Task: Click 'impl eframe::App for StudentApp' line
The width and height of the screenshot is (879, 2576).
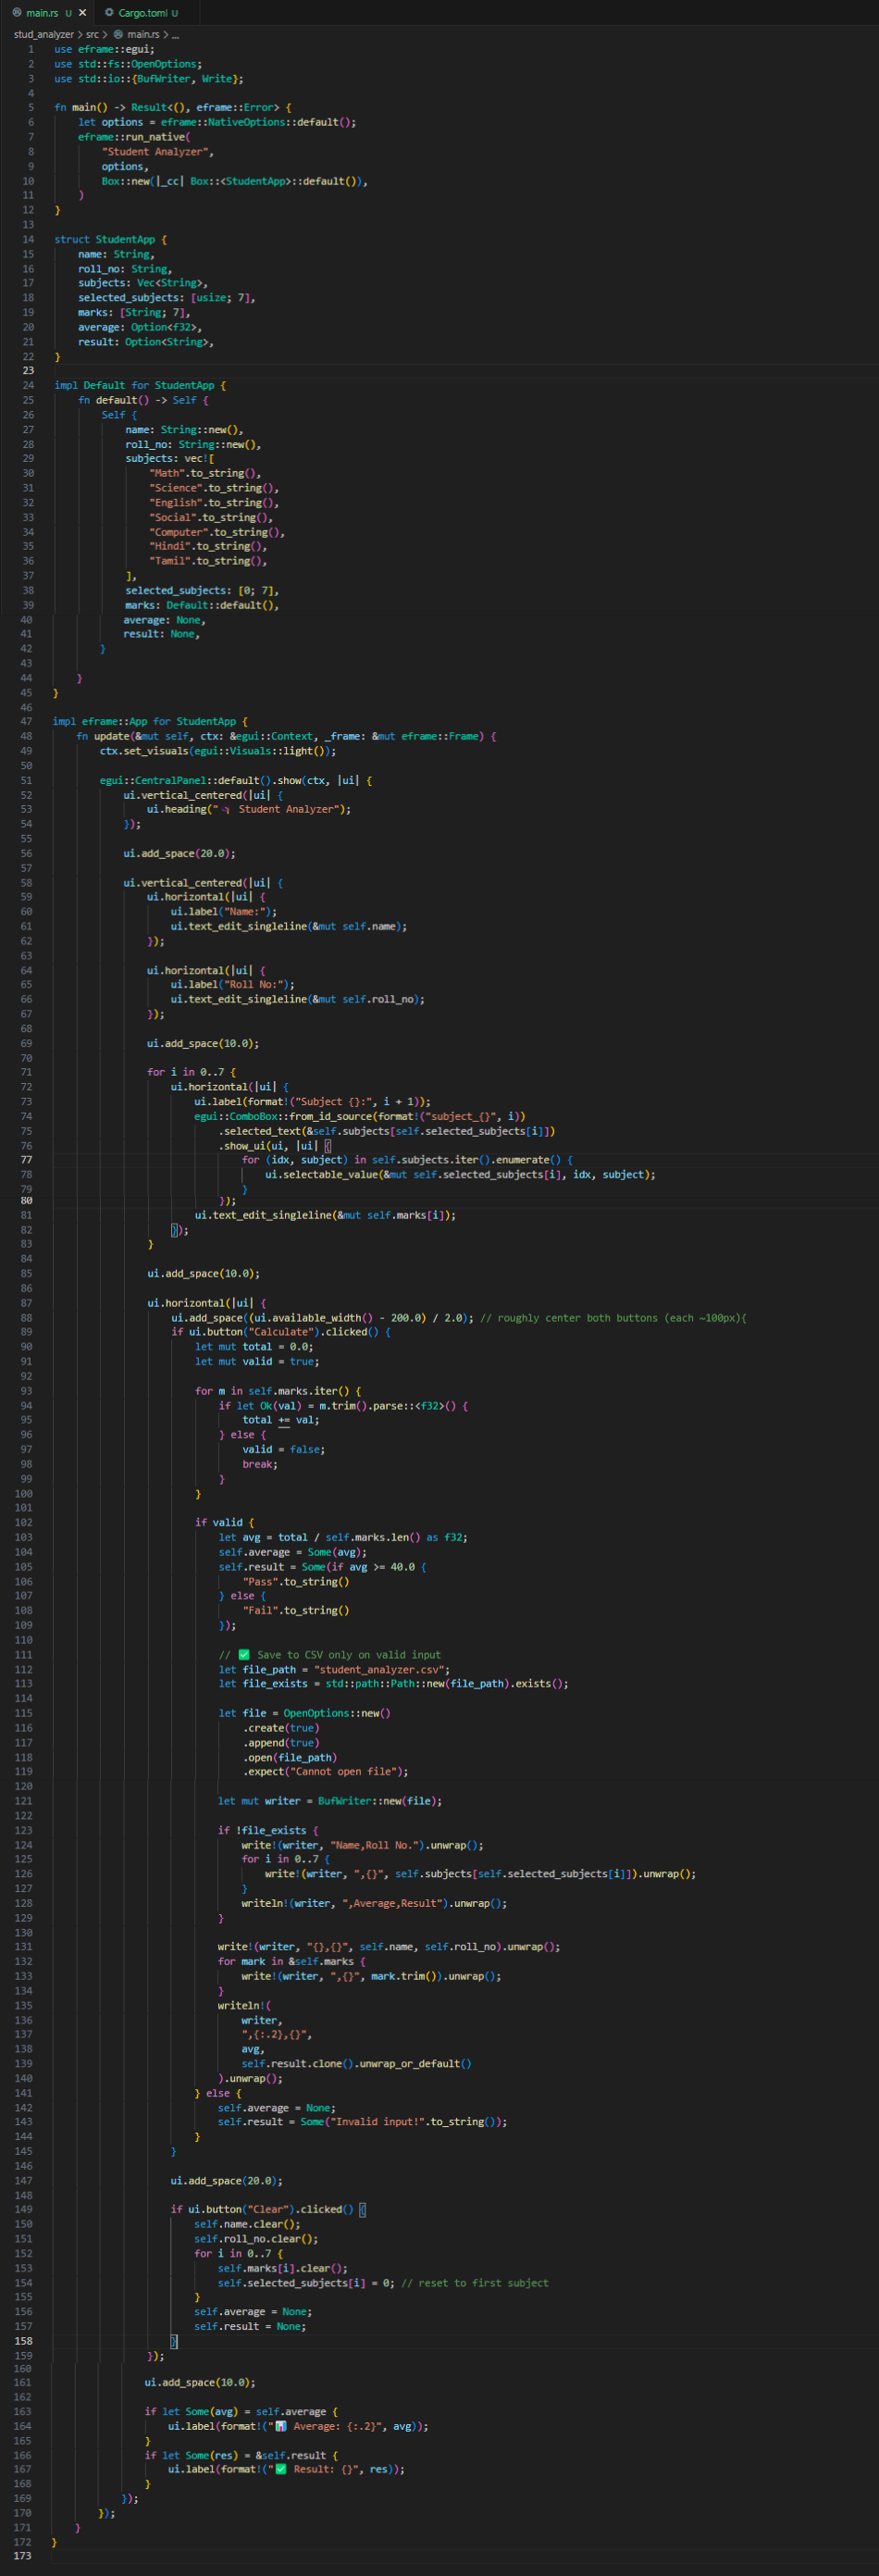Action: pyautogui.click(x=150, y=722)
